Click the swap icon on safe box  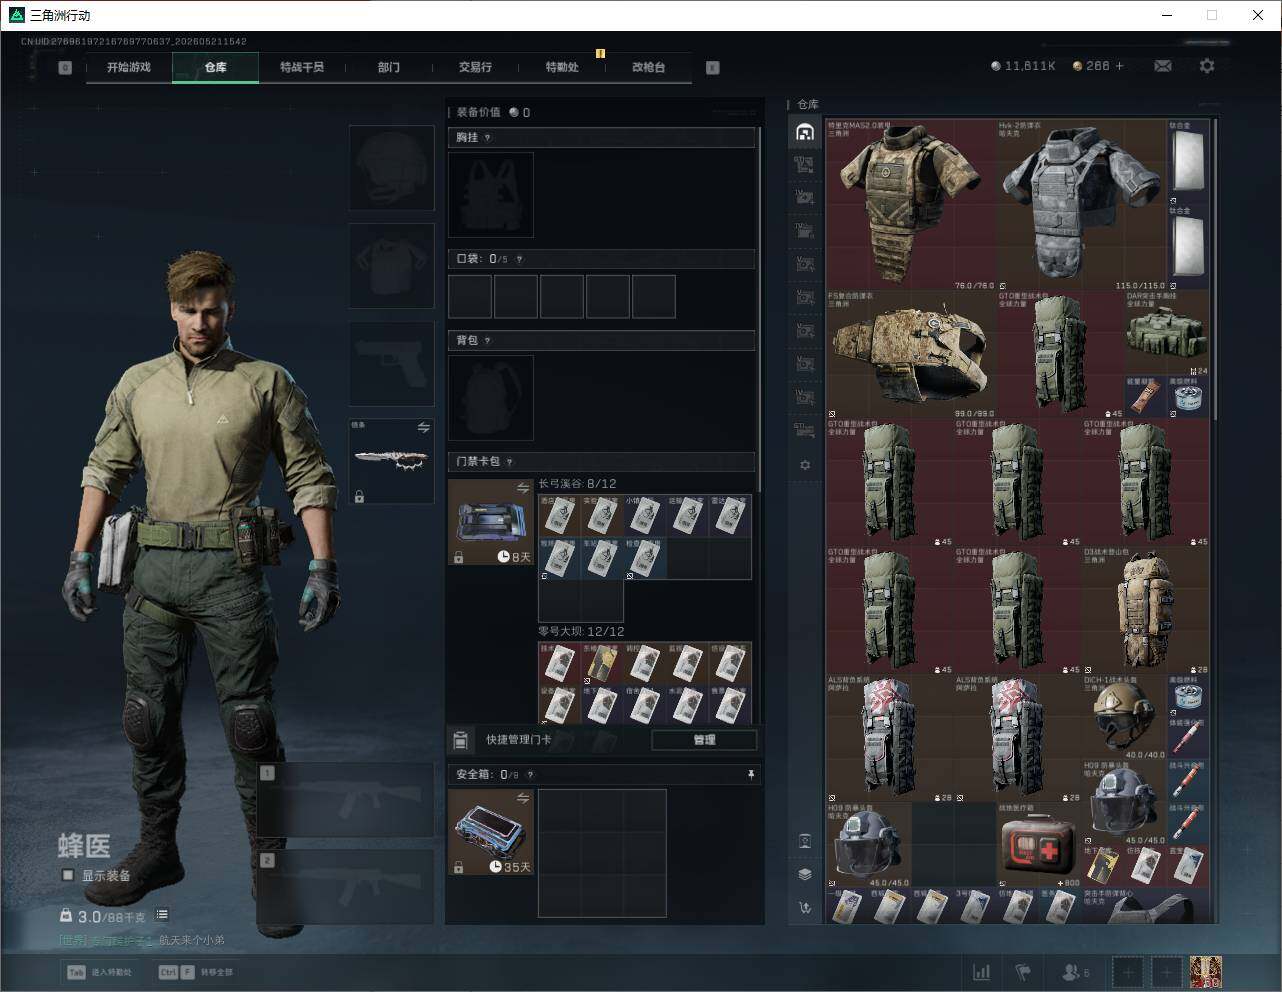point(522,798)
